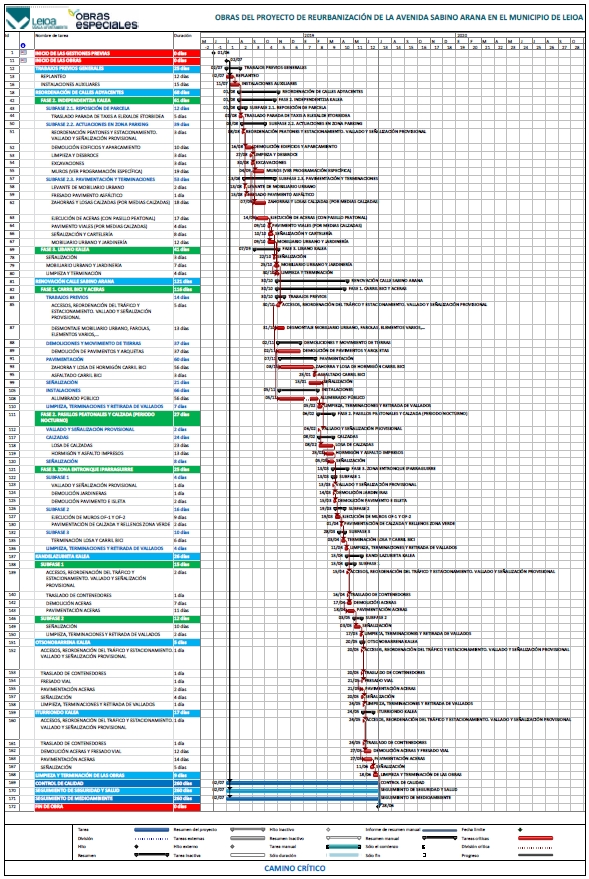Click the 2019 year label in timeline header
Image resolution: width=589 pixels, height=879 pixels.
coord(309,35)
